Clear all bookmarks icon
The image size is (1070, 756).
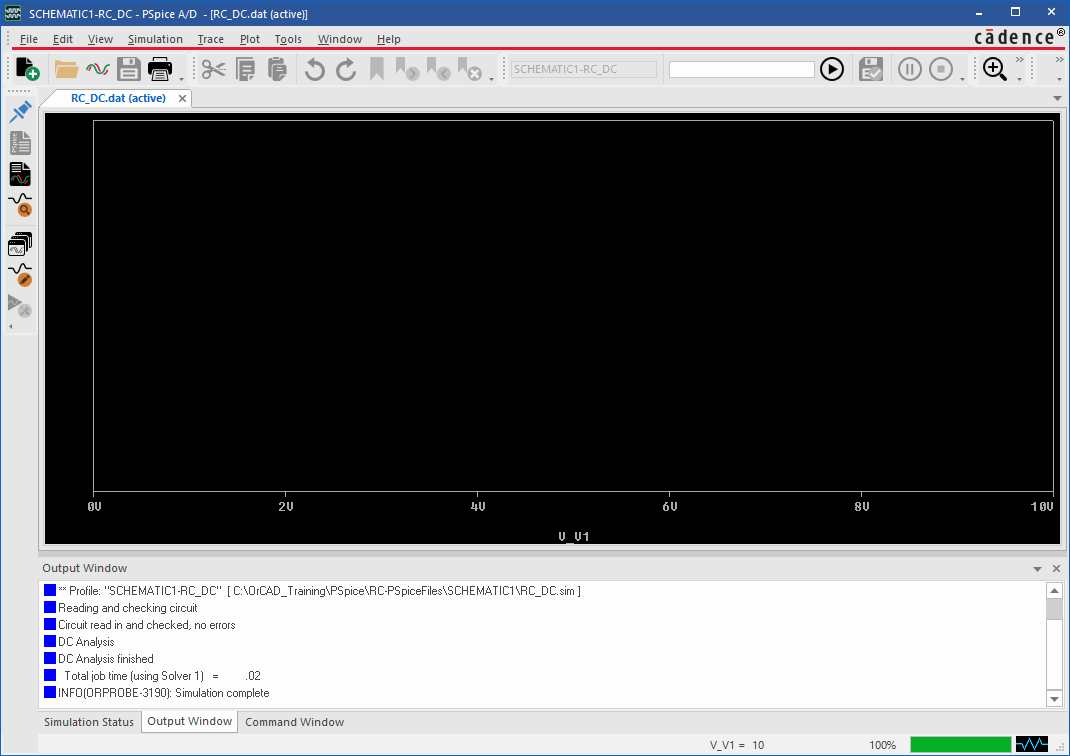469,69
